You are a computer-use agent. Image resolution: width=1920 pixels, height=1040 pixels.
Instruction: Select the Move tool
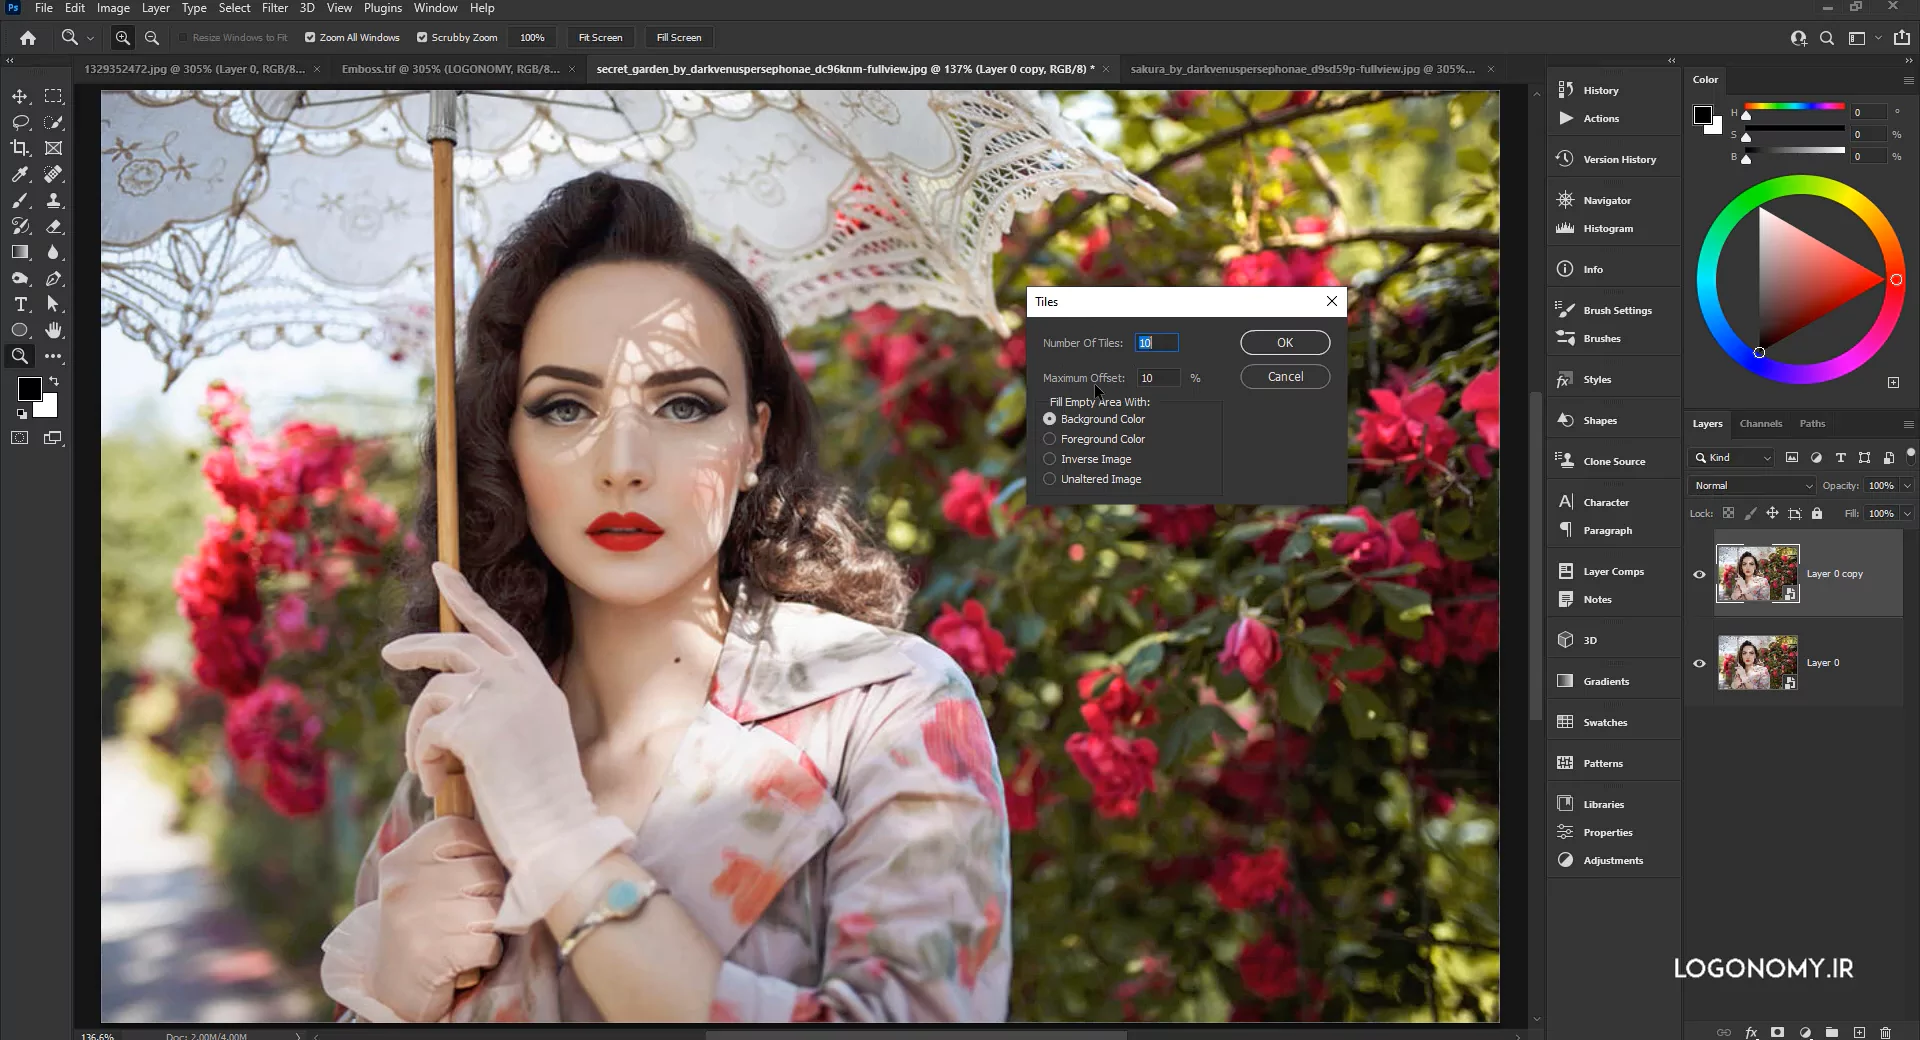coord(20,96)
